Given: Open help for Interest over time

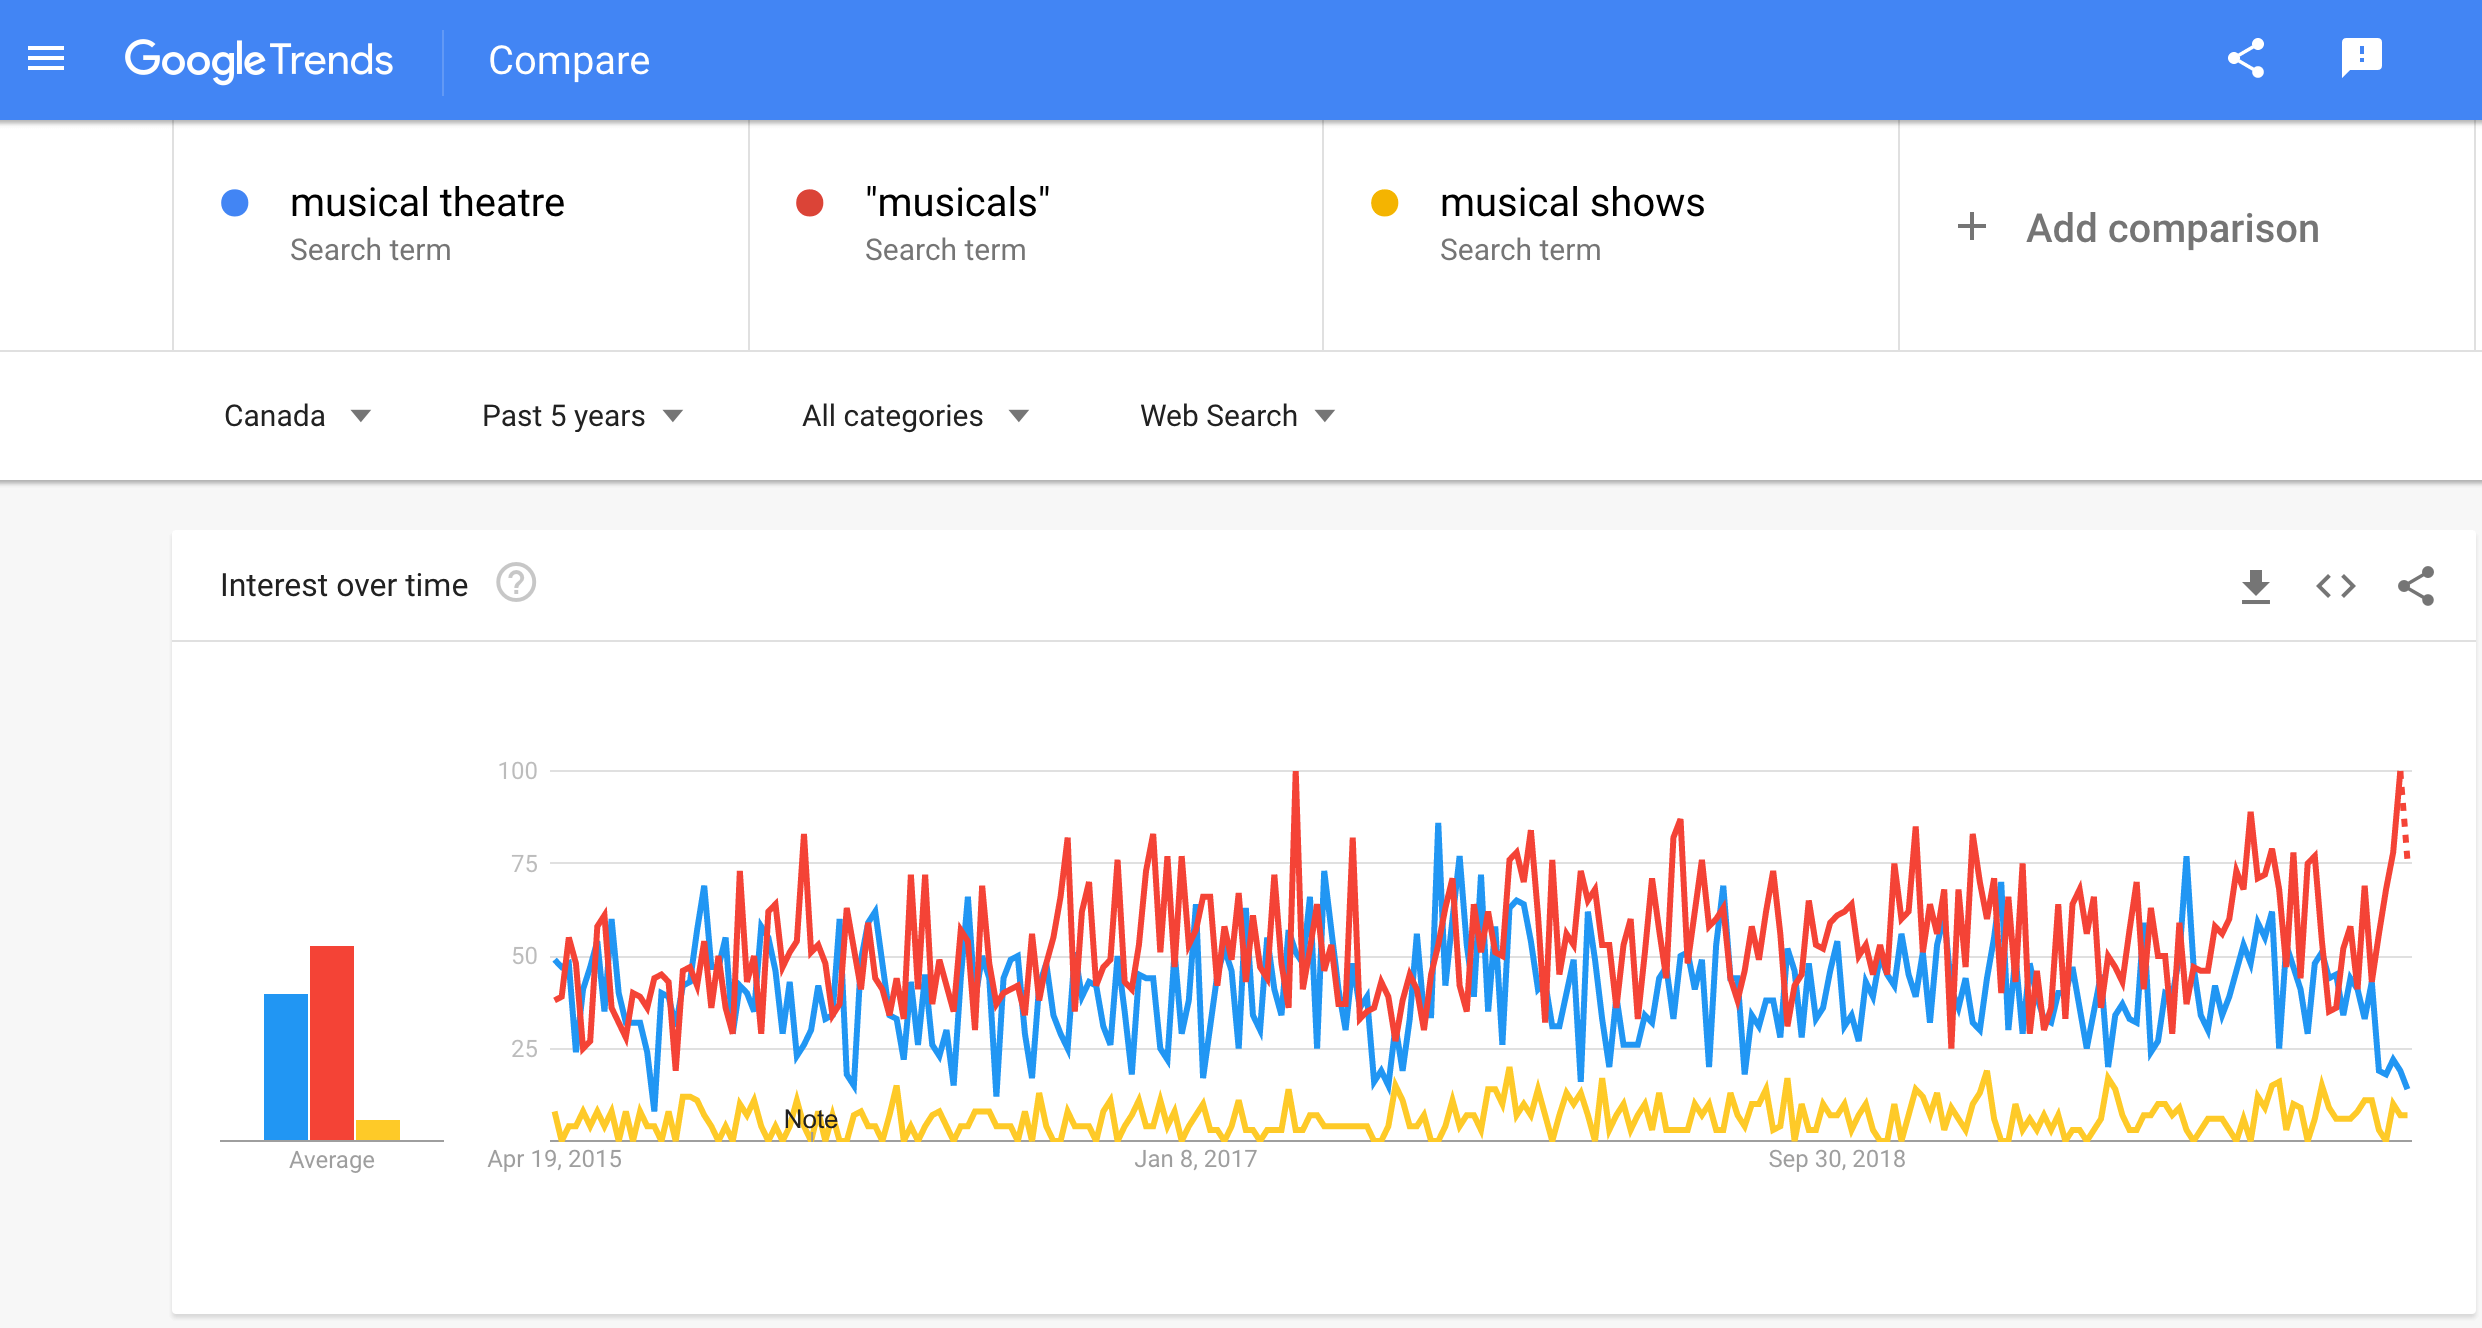Looking at the screenshot, I should click(516, 583).
